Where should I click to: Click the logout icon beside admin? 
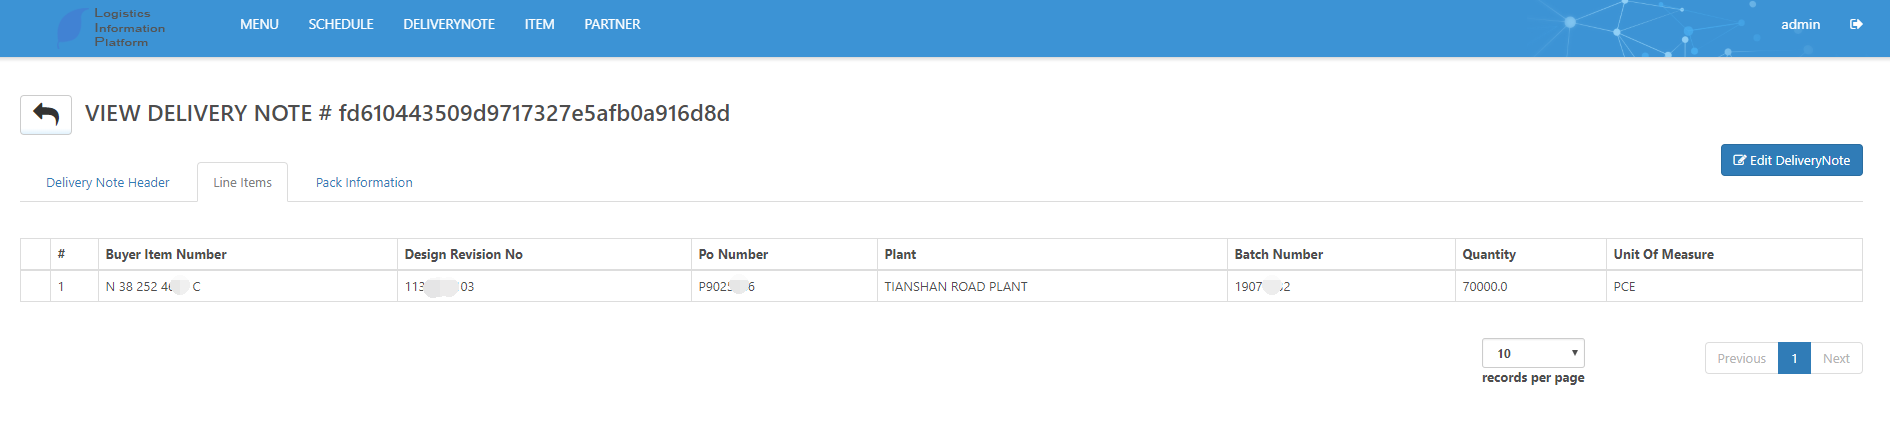pyautogui.click(x=1856, y=24)
